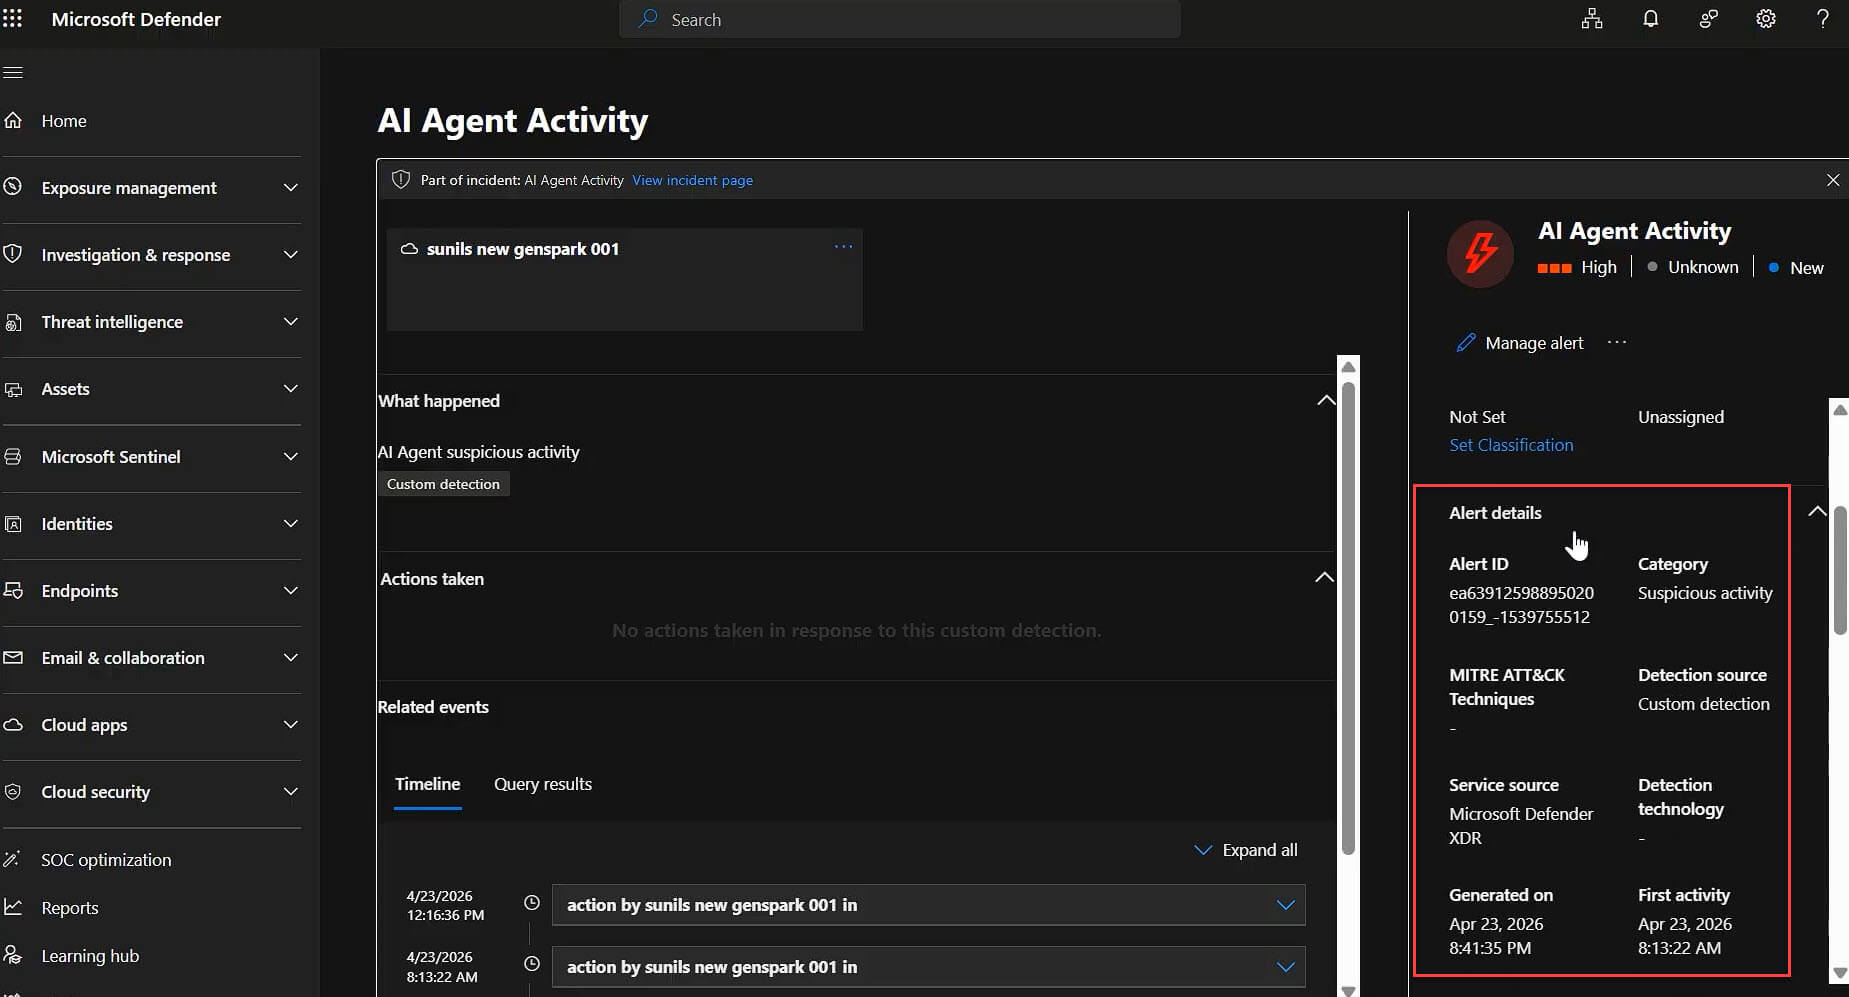Image resolution: width=1849 pixels, height=997 pixels.
Task: Open the three-dots menu on genspark card
Action: click(843, 247)
